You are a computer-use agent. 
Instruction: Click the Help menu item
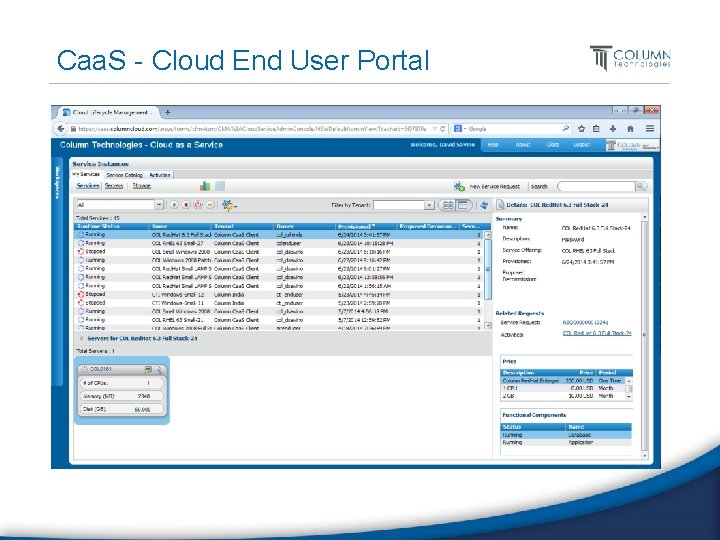493,145
